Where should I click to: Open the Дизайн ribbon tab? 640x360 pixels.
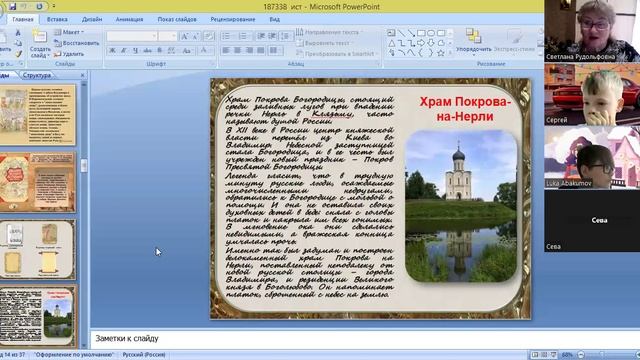point(92,19)
